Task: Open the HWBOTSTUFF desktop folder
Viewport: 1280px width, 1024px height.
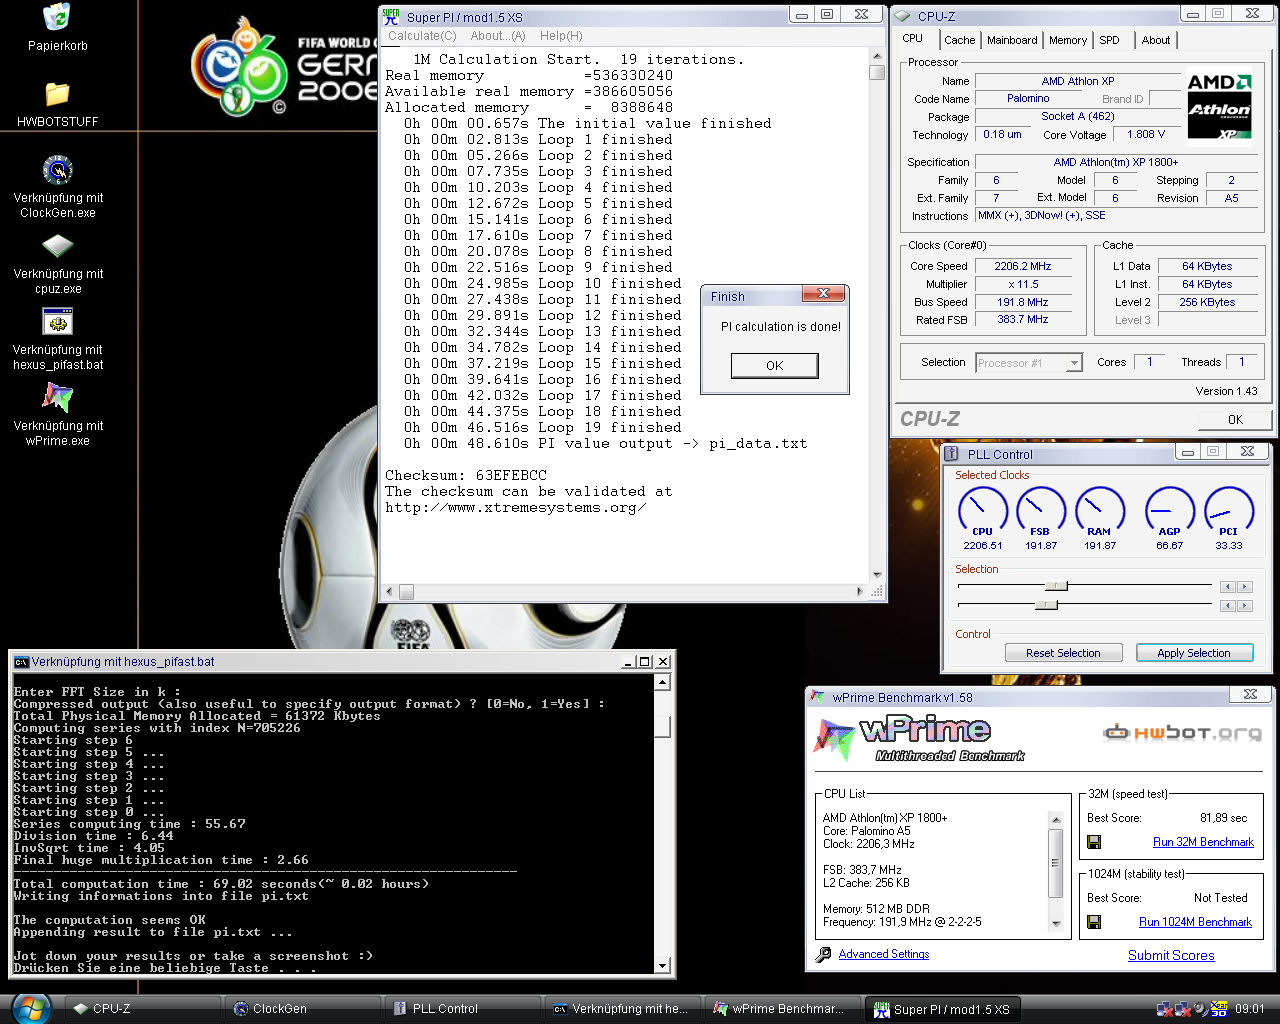Action: click(57, 95)
